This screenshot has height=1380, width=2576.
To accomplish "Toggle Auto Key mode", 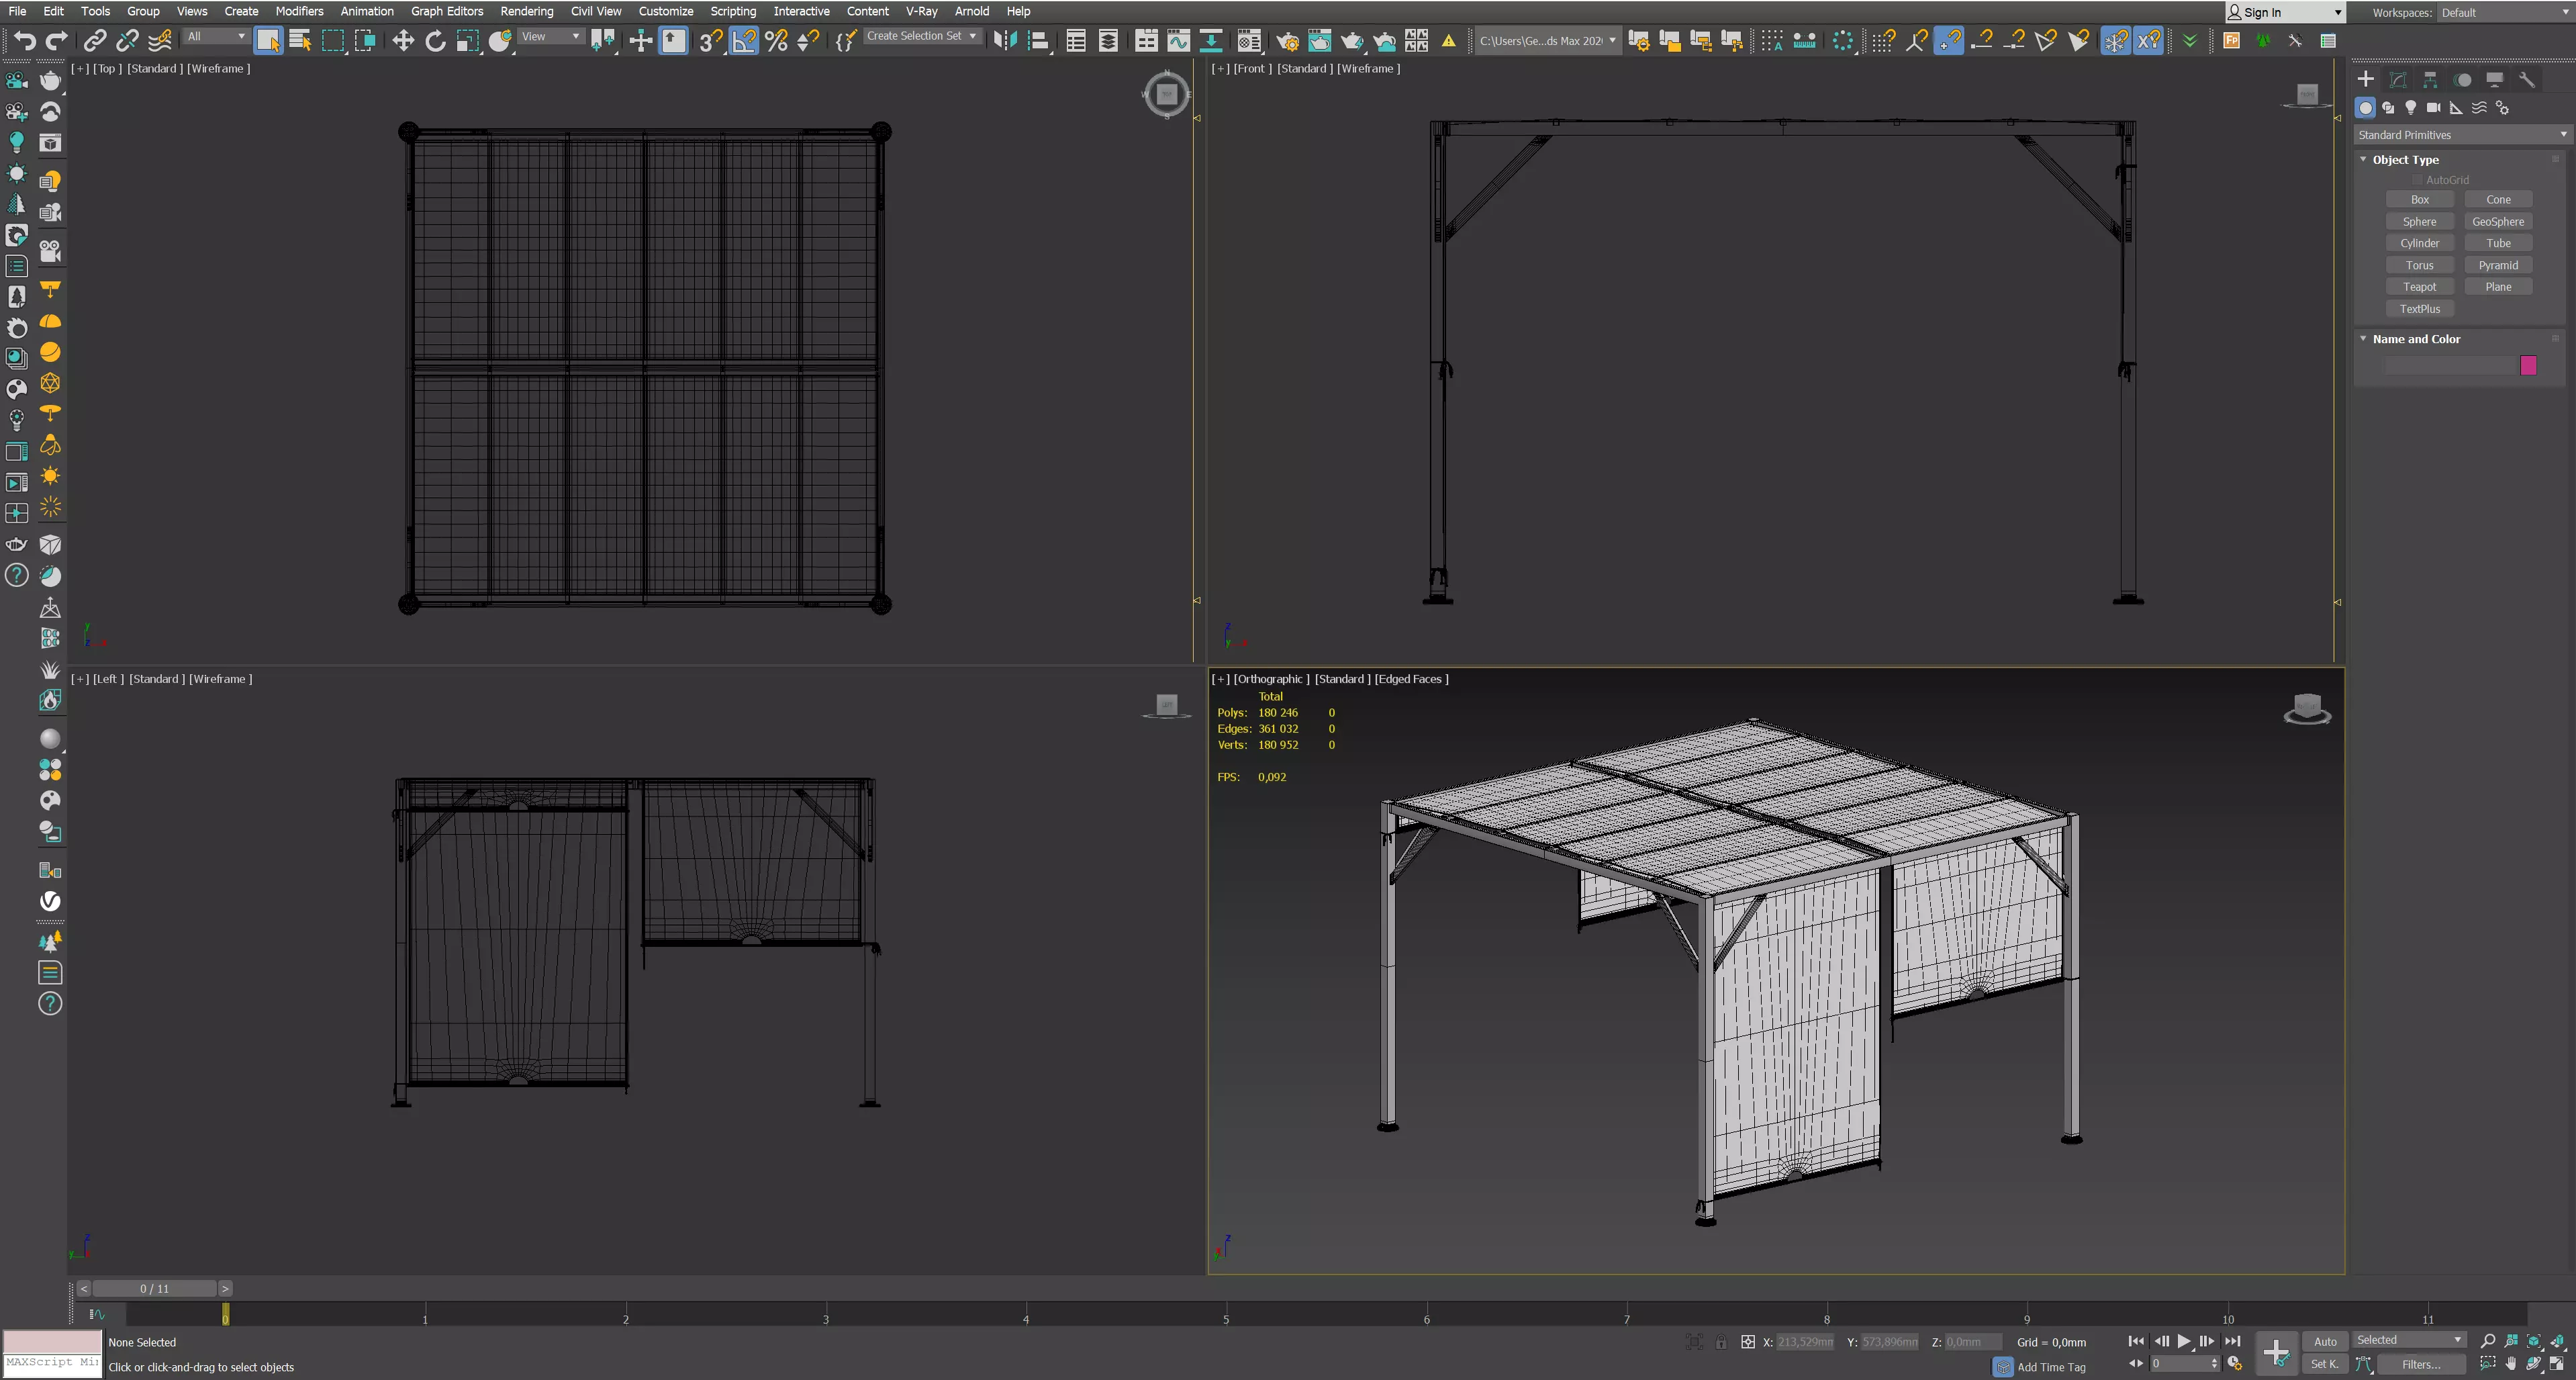I will tap(2325, 1342).
